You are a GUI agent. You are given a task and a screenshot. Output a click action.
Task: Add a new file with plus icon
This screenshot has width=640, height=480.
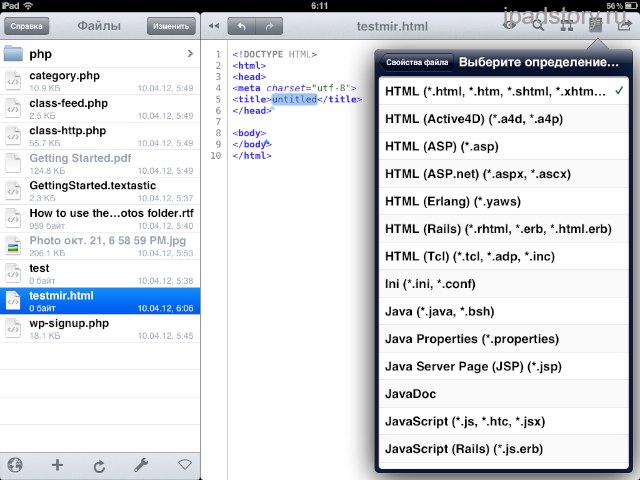click(x=57, y=465)
